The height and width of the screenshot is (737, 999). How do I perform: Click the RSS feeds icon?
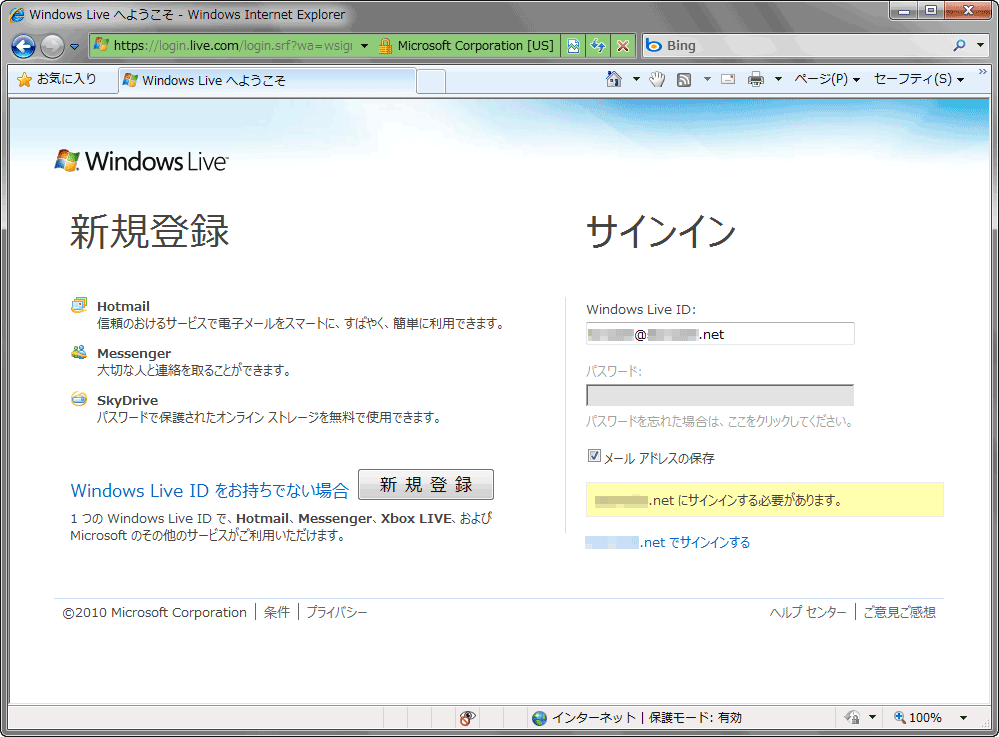click(684, 80)
